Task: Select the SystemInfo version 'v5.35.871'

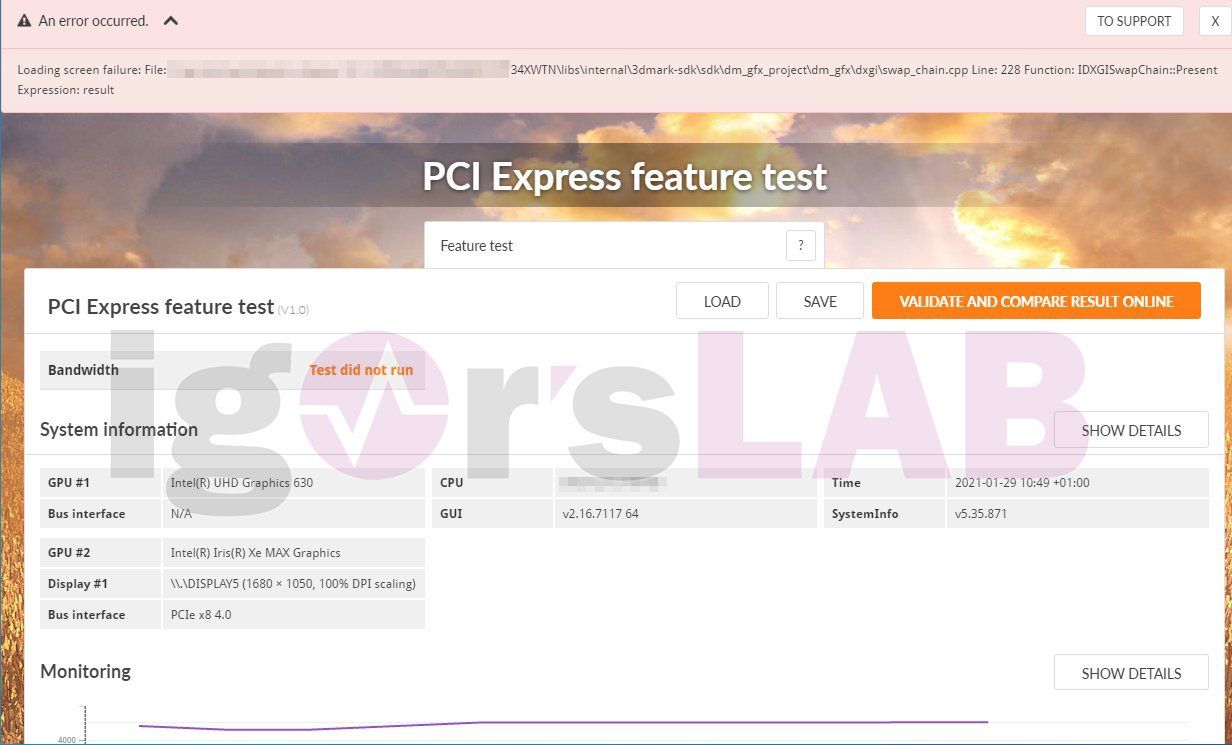Action: tap(980, 514)
